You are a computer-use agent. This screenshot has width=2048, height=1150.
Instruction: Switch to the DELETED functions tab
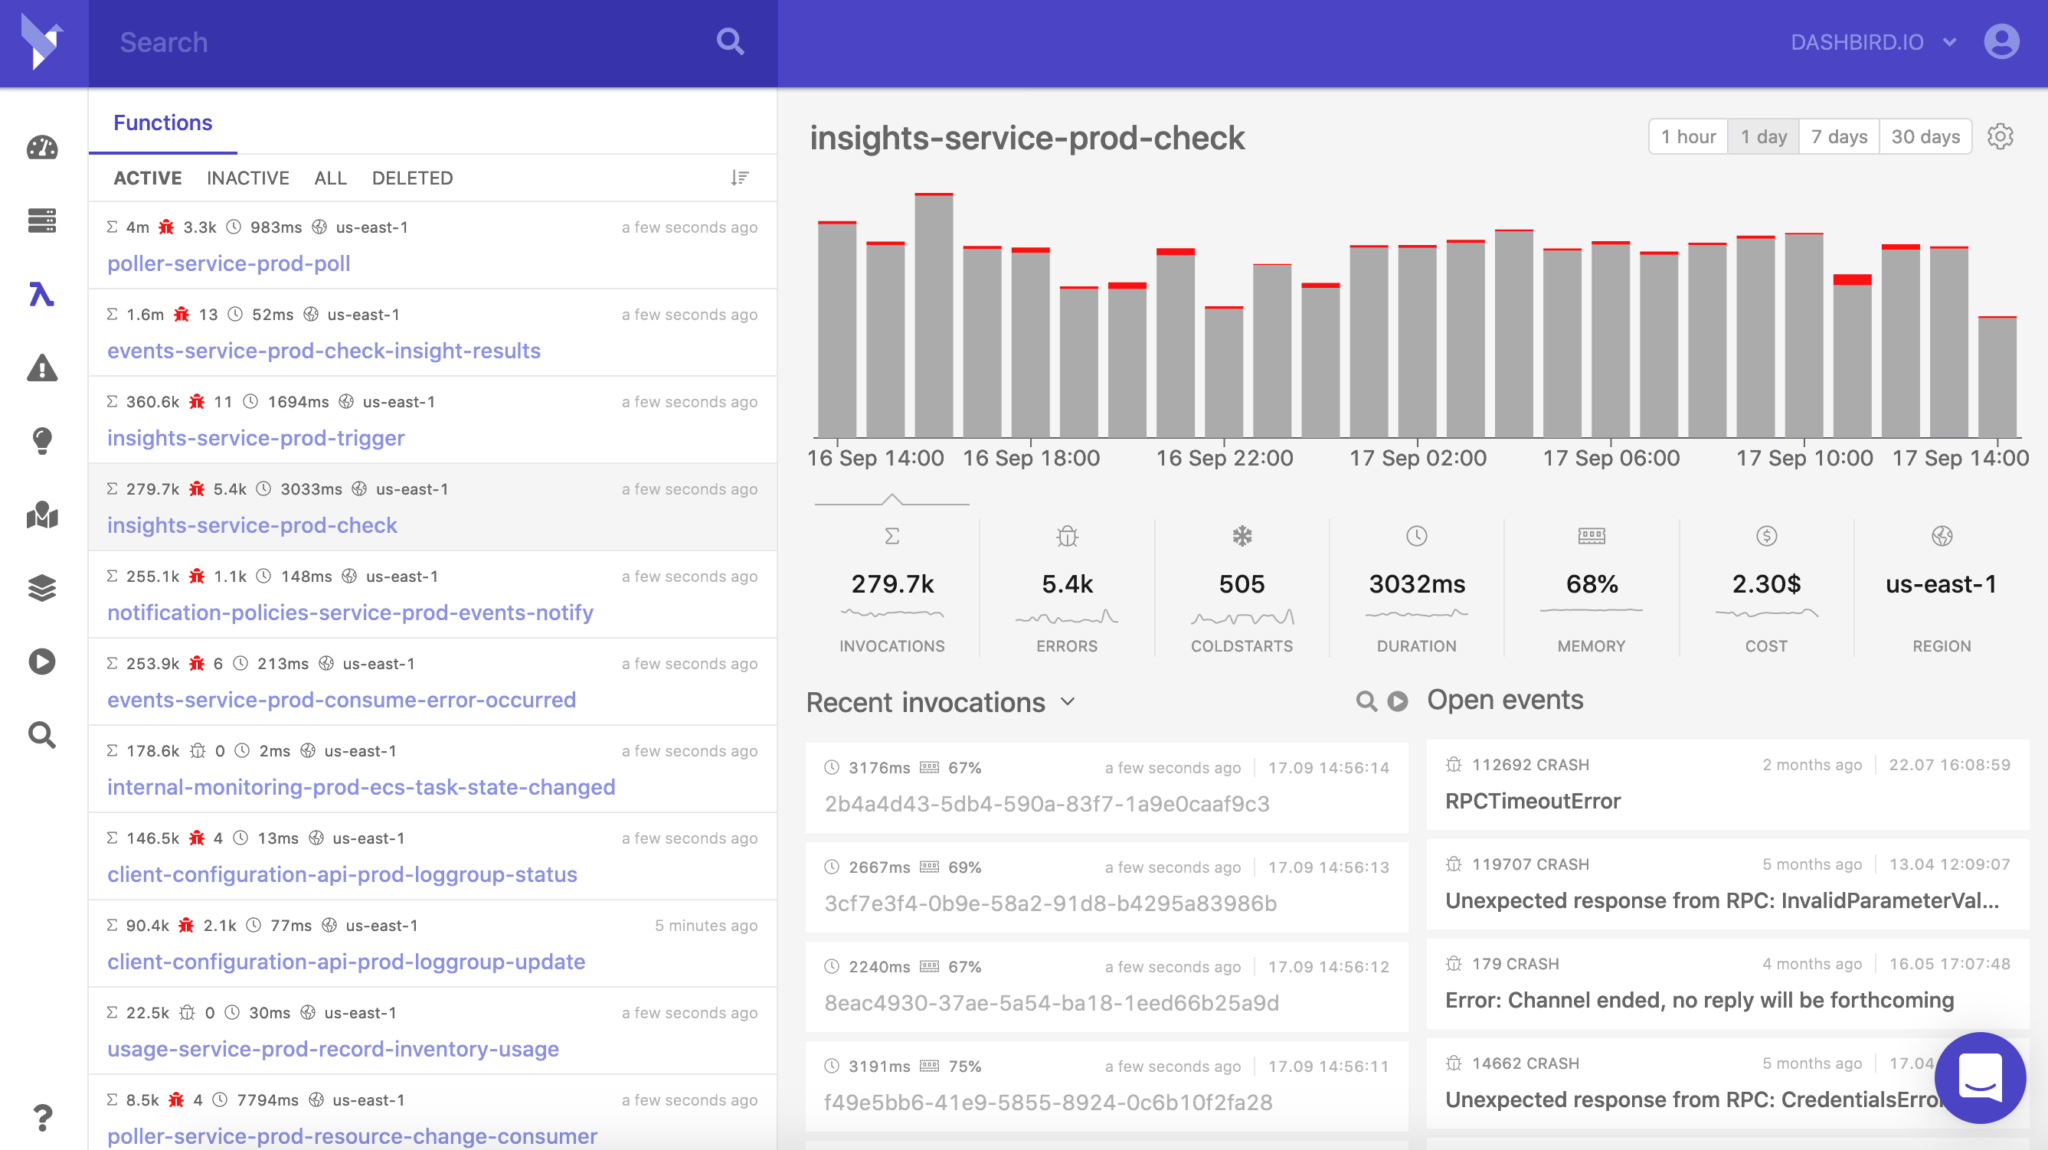click(x=412, y=178)
